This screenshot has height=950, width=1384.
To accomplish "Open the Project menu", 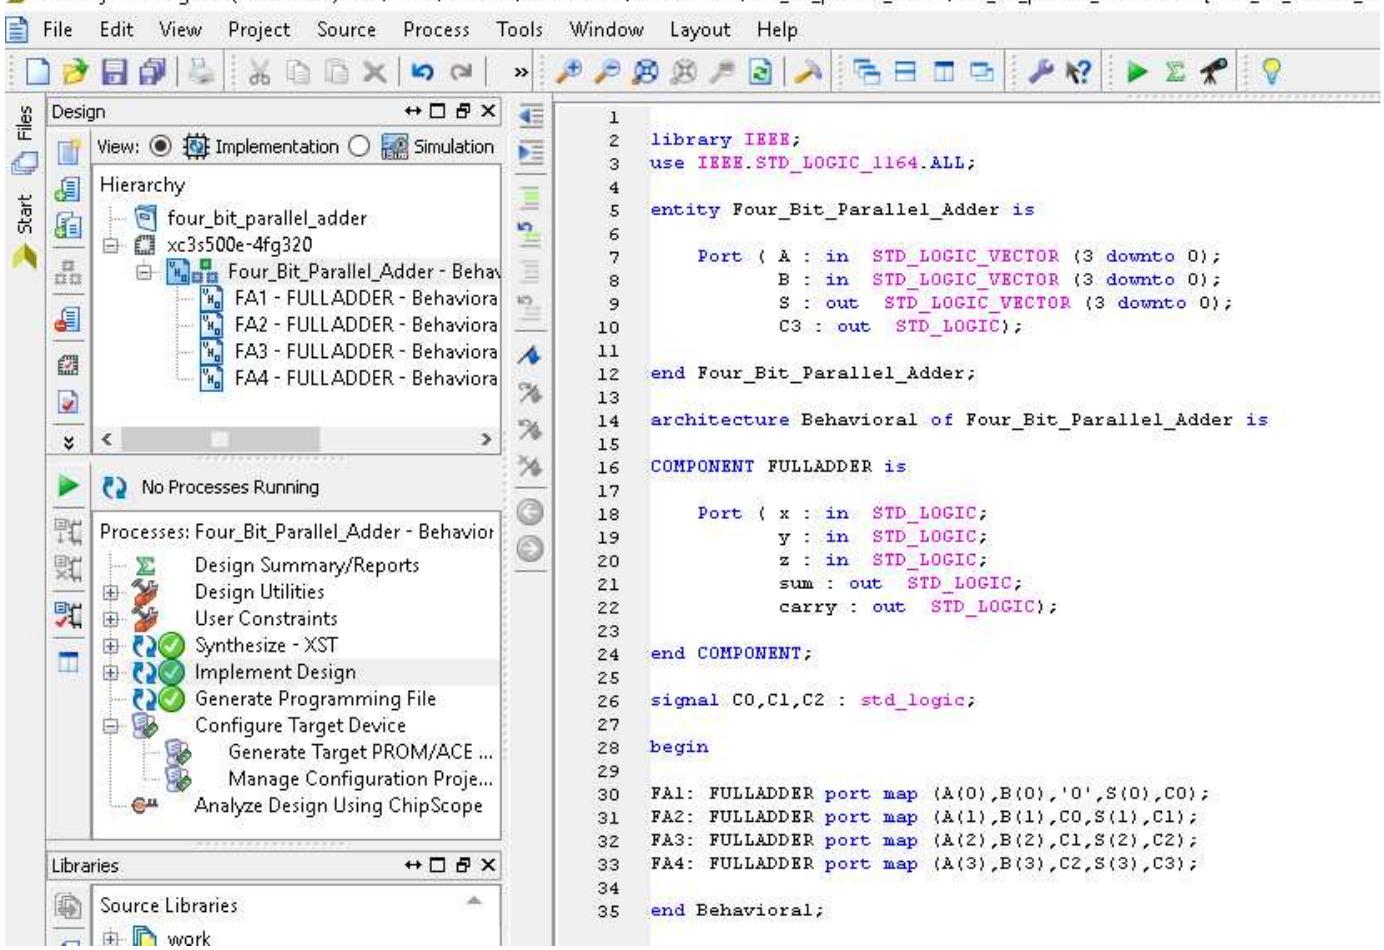I will point(259,30).
